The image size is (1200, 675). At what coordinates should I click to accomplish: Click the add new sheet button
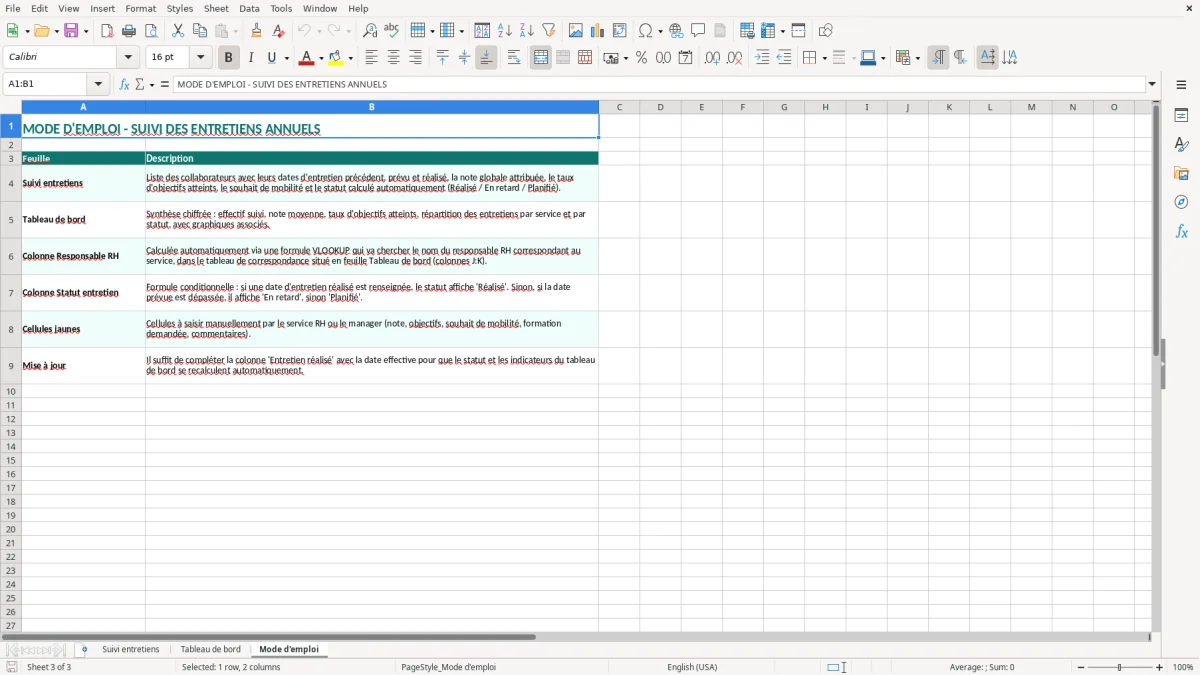click(84, 650)
